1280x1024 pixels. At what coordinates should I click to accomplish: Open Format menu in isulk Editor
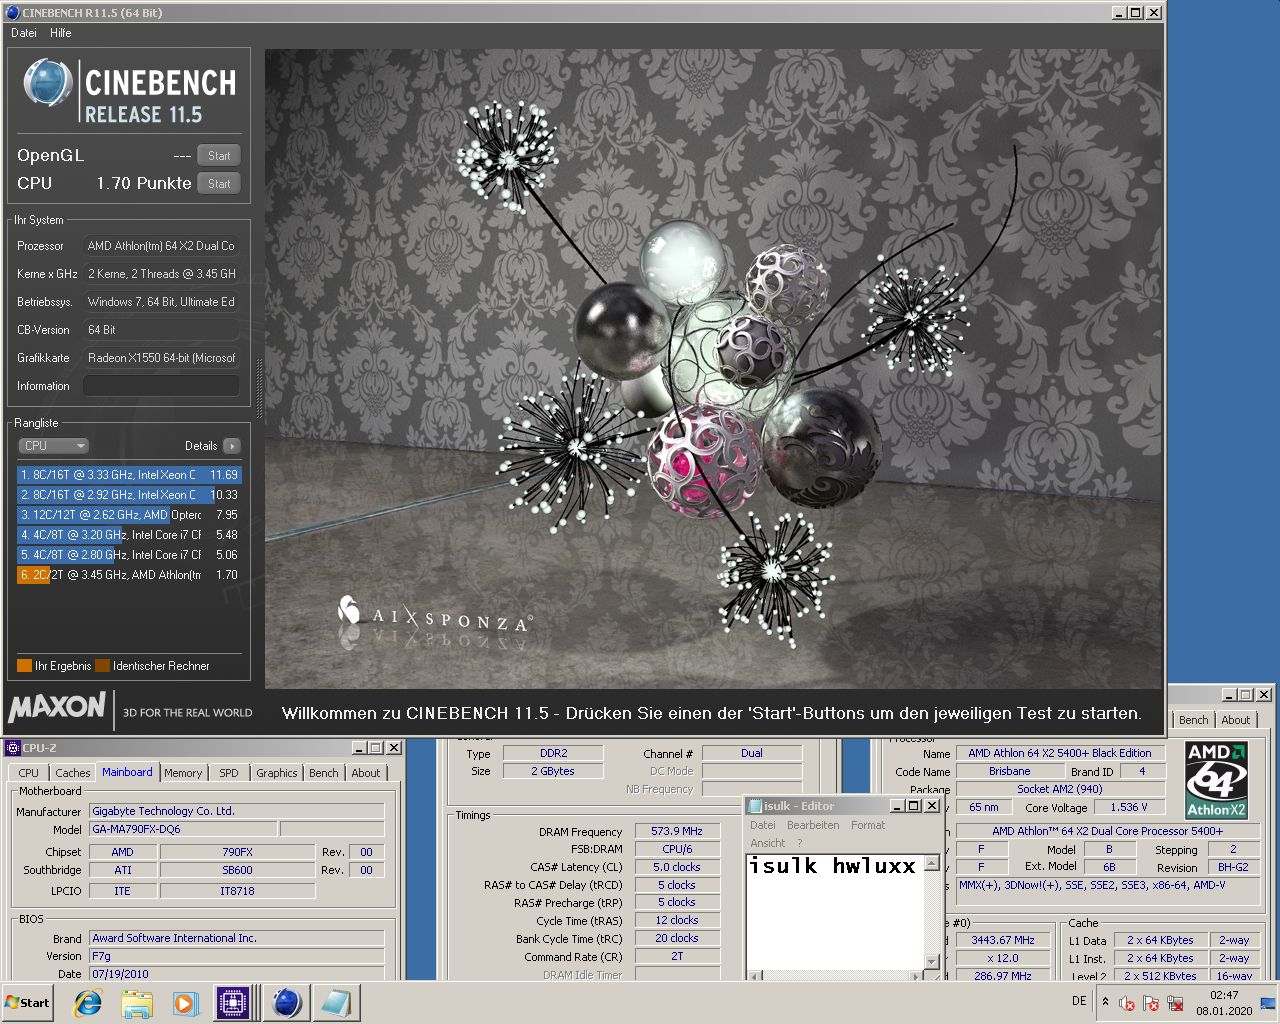pos(868,825)
